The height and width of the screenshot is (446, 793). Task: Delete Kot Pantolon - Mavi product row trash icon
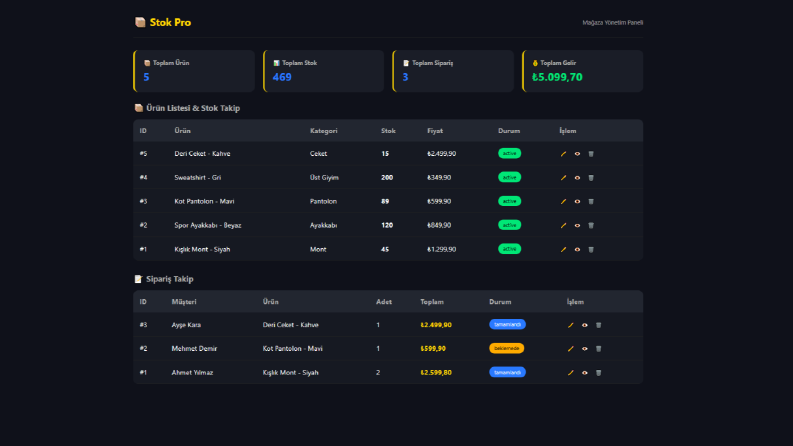591,201
